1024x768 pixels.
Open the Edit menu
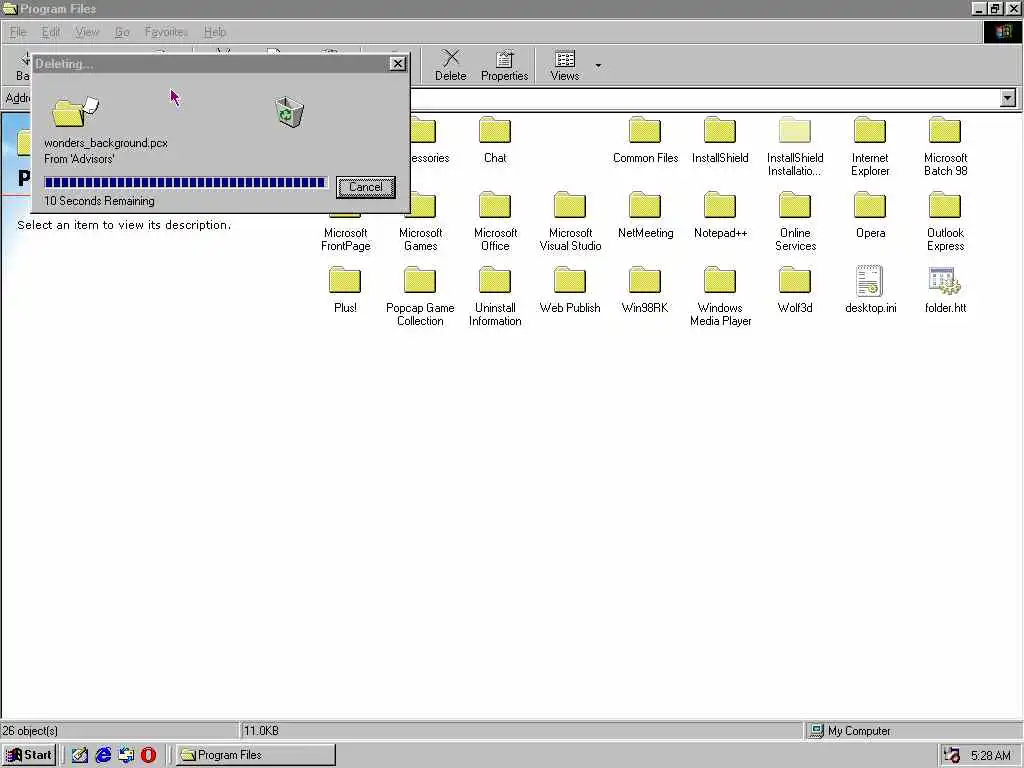(x=50, y=31)
